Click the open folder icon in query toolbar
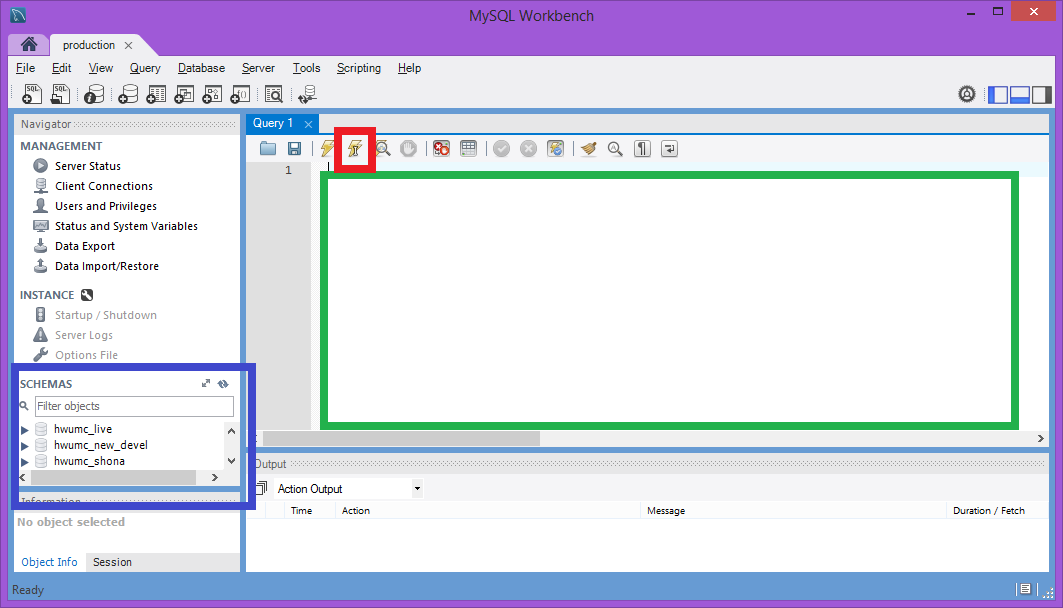This screenshot has height=608, width=1063. (x=268, y=148)
